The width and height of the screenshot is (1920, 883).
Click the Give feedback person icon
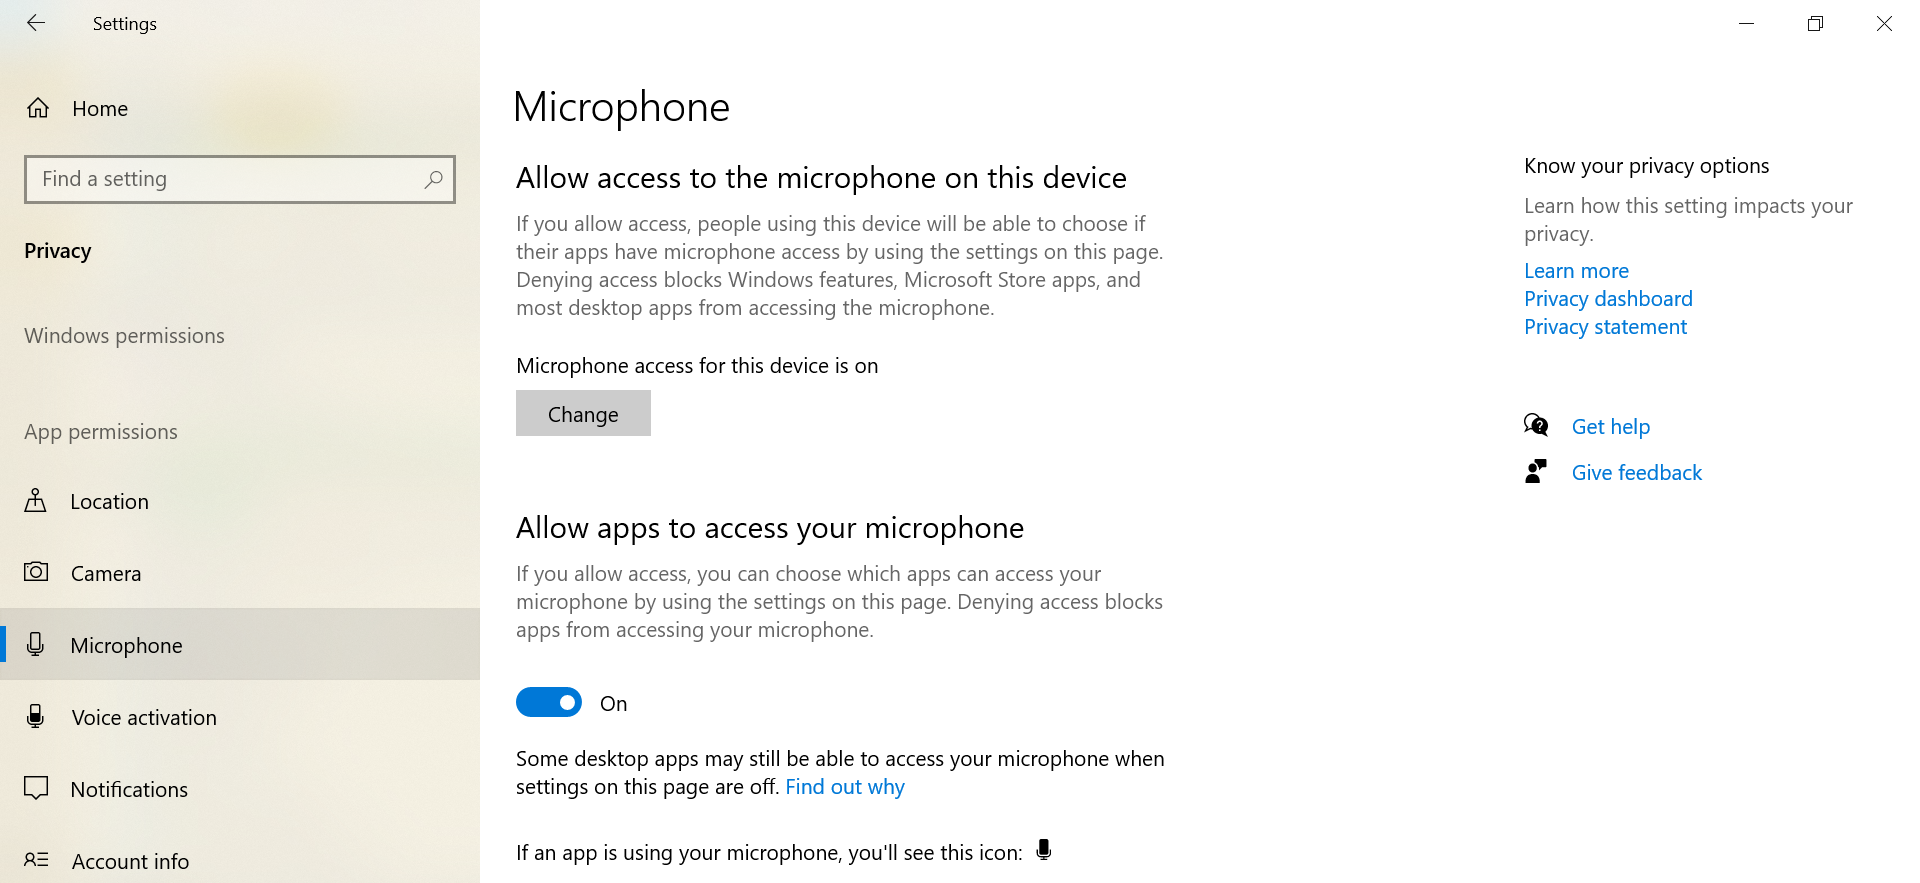point(1536,472)
